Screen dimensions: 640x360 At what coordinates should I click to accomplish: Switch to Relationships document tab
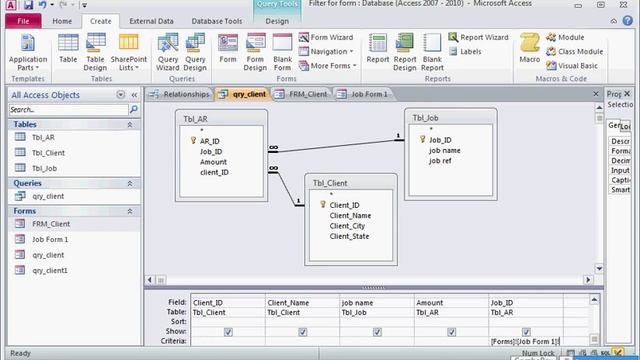point(179,94)
